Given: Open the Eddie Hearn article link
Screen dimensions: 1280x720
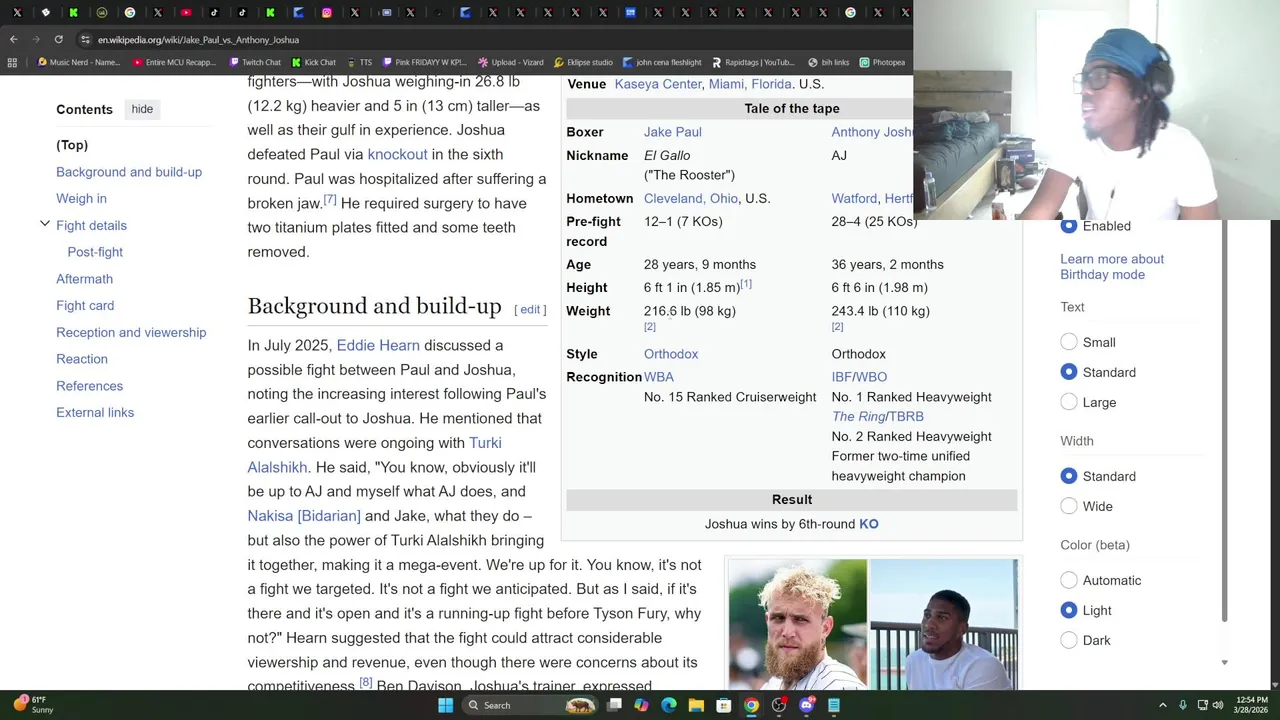Looking at the screenshot, I should coord(378,345).
